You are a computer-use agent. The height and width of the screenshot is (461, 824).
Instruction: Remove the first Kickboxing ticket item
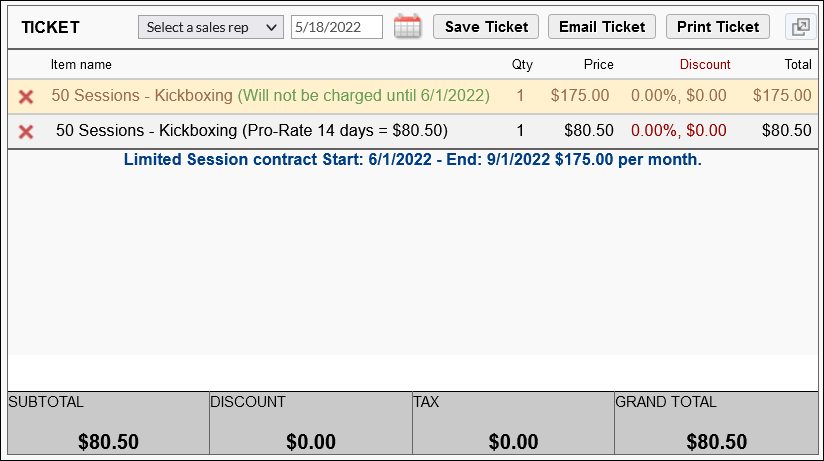26,97
